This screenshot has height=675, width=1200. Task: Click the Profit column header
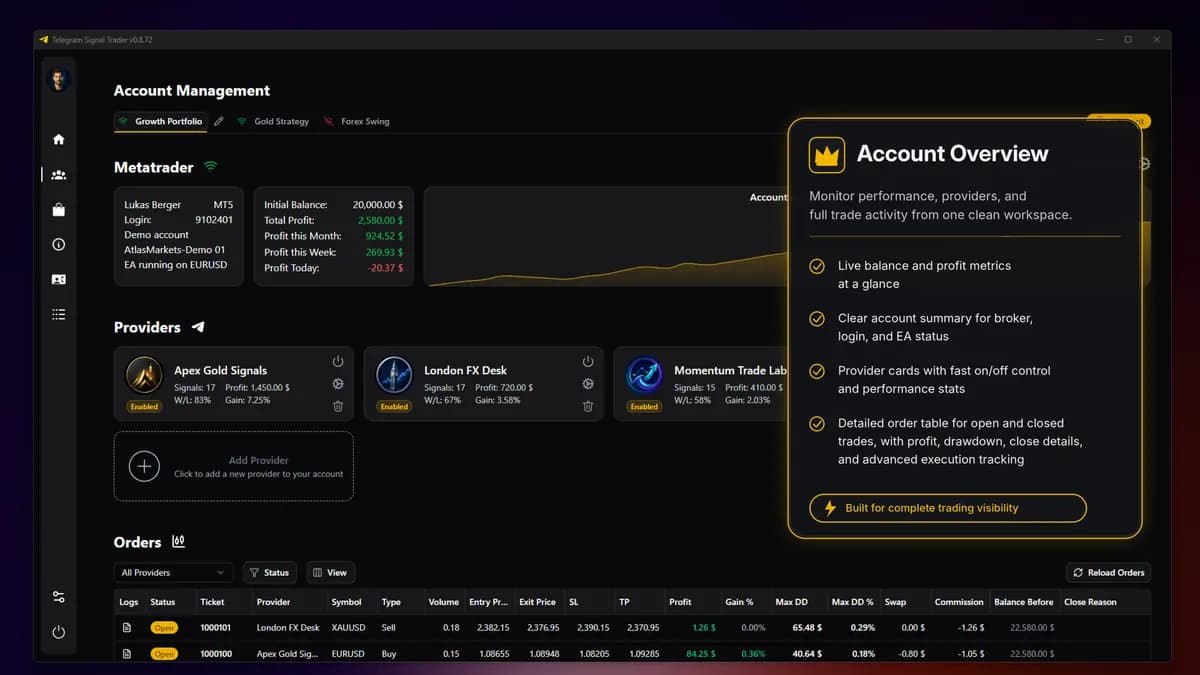point(680,602)
